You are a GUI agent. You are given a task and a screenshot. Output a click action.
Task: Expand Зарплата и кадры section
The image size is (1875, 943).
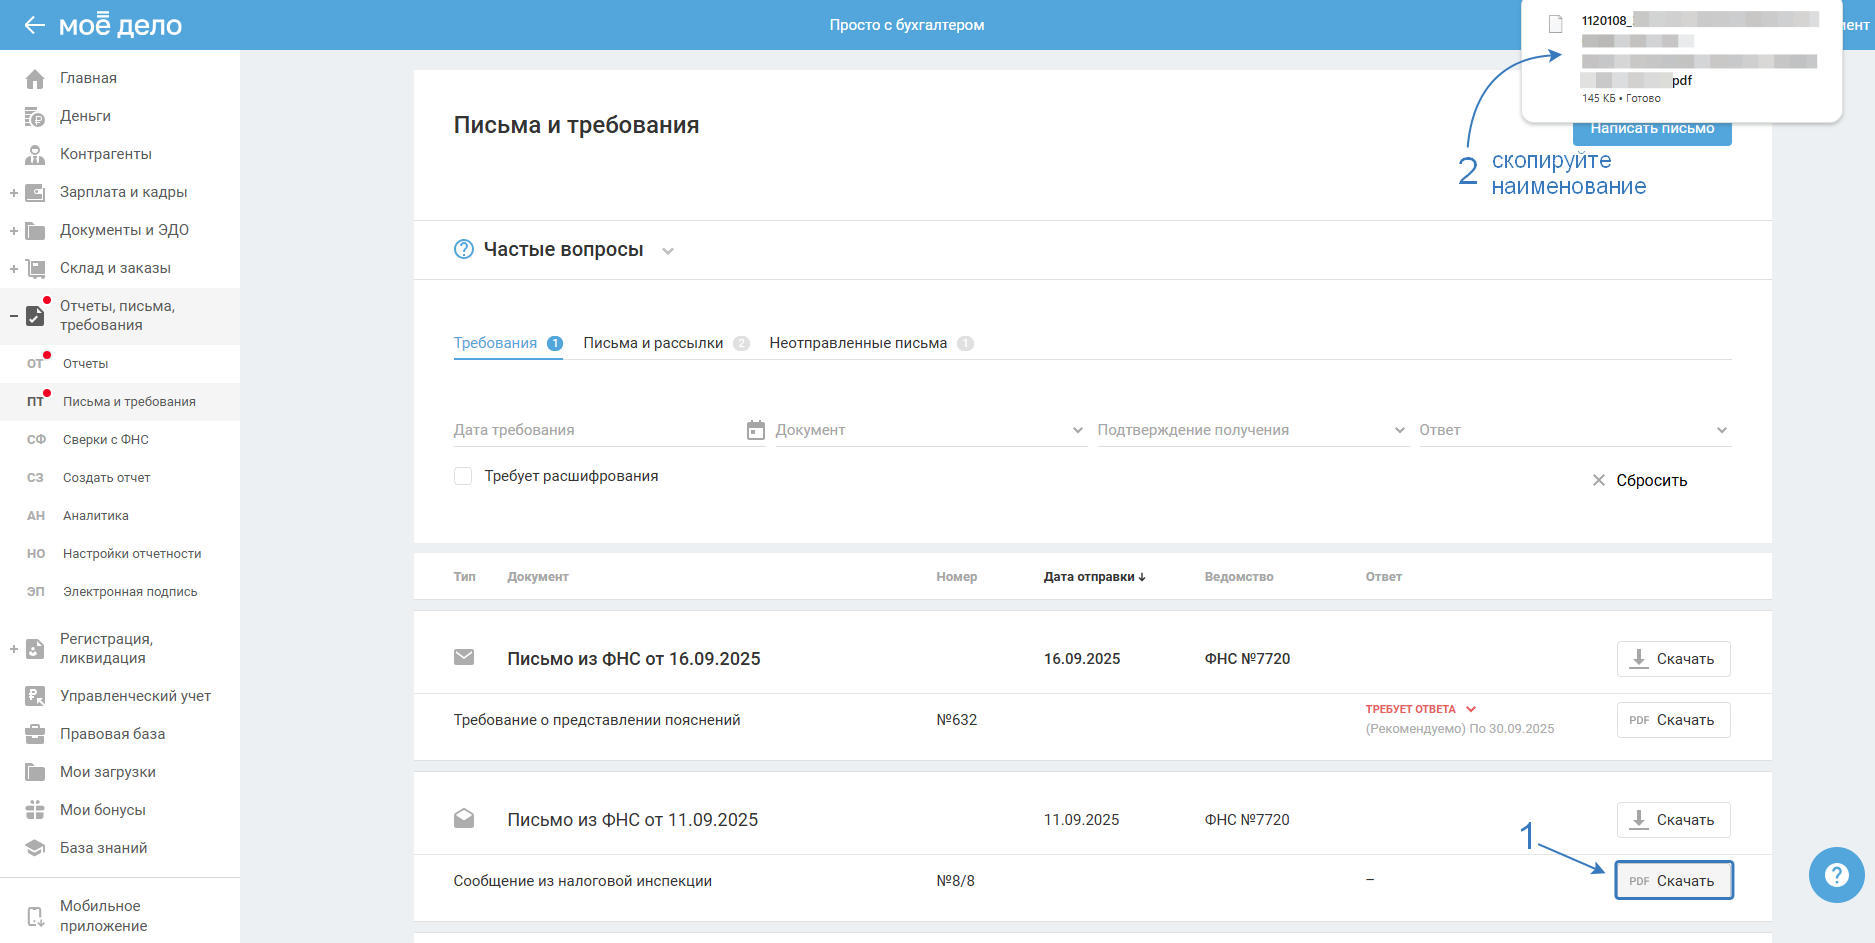(x=14, y=193)
